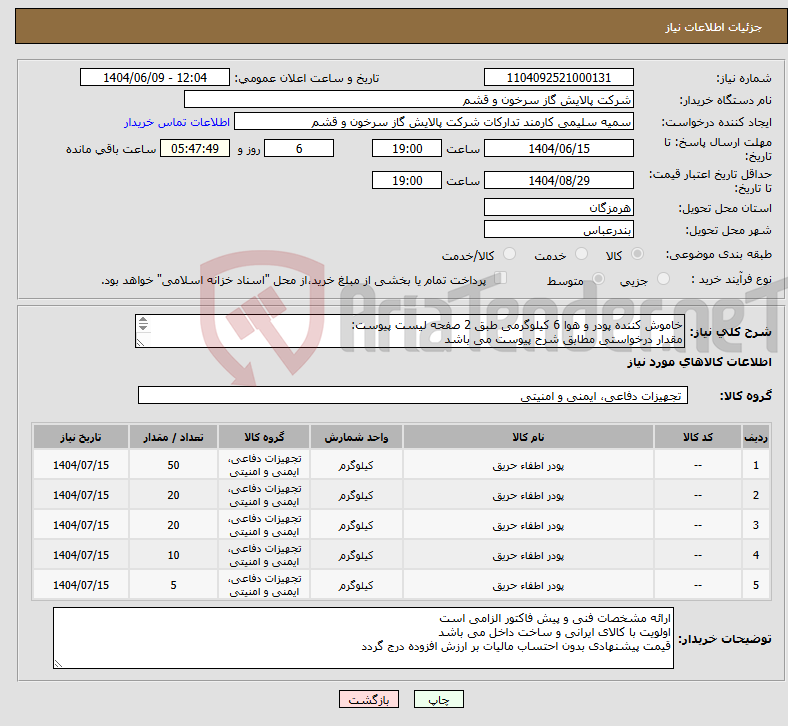Click the تاریخ نیاز column header
The width and height of the screenshot is (788, 726).
[x=81, y=438]
